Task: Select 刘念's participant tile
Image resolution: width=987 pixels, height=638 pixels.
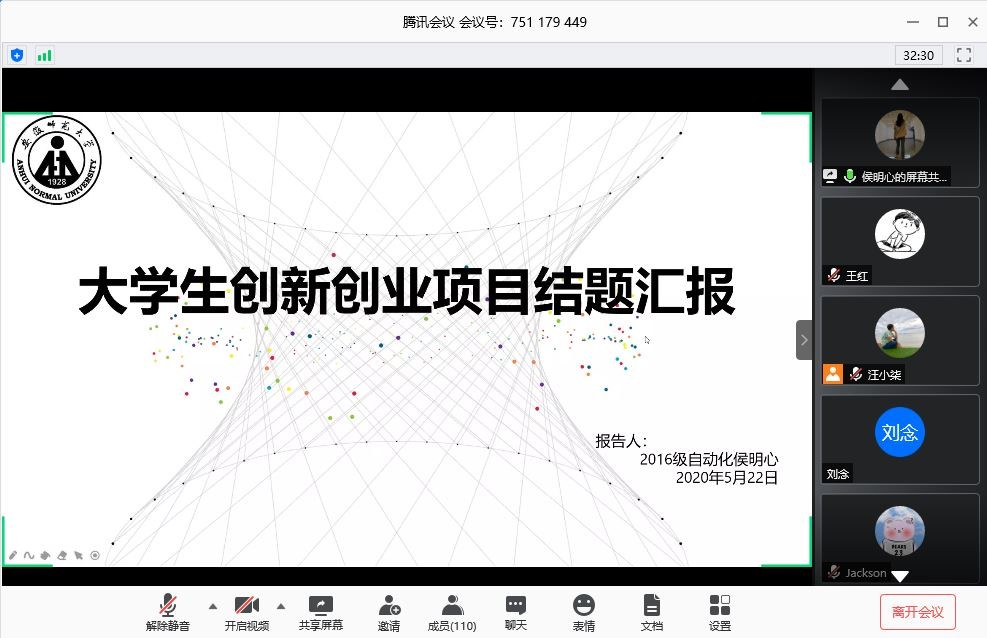Action: pyautogui.click(x=899, y=438)
